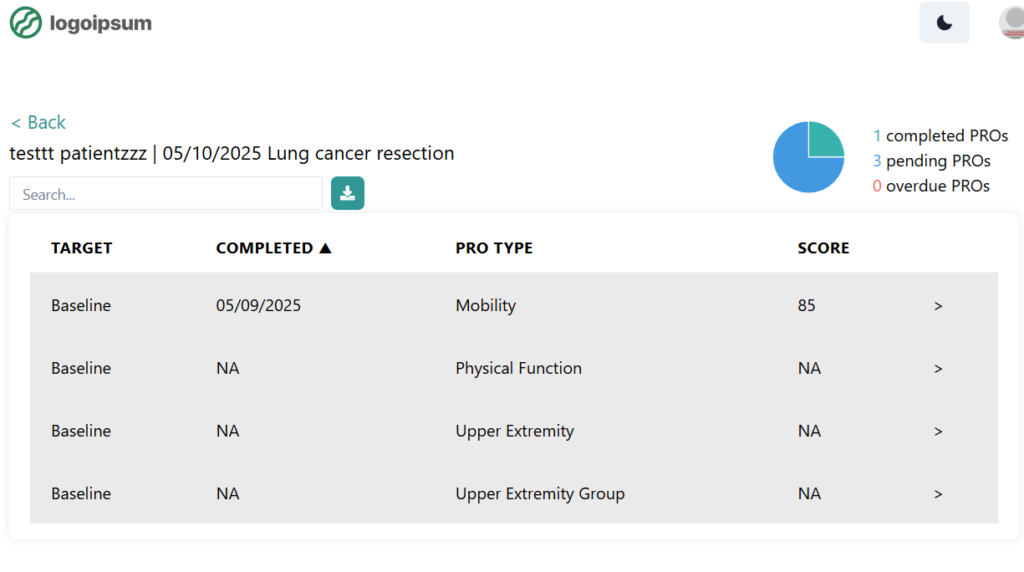Viewport: 1024px width, 572px height.
Task: Focus the Search input field
Action: coord(166,194)
